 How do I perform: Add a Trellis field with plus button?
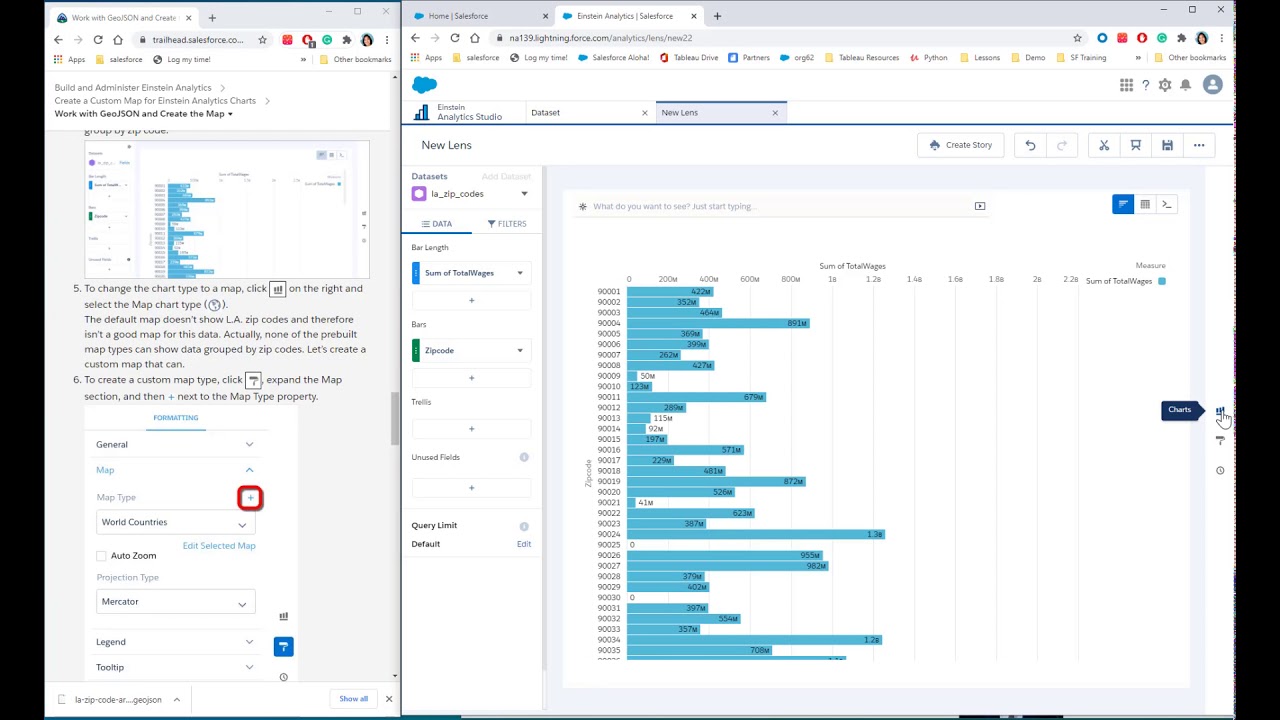[472, 429]
